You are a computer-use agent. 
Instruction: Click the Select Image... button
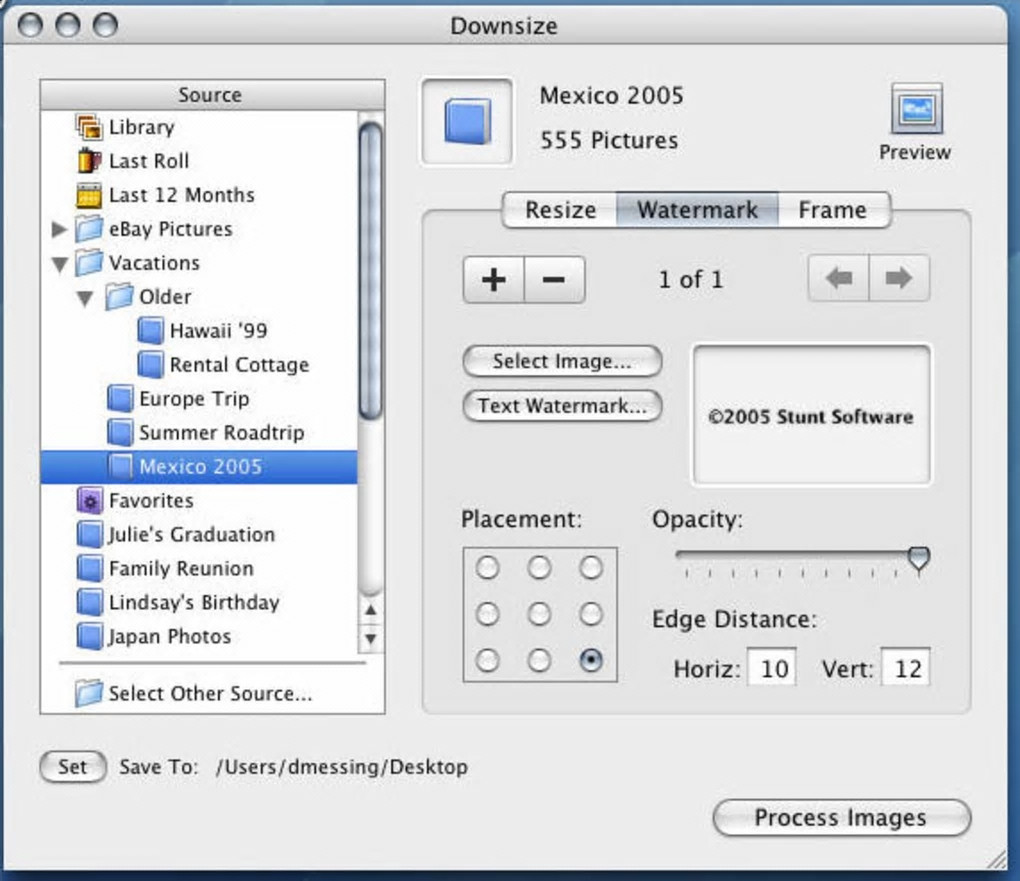click(x=562, y=361)
